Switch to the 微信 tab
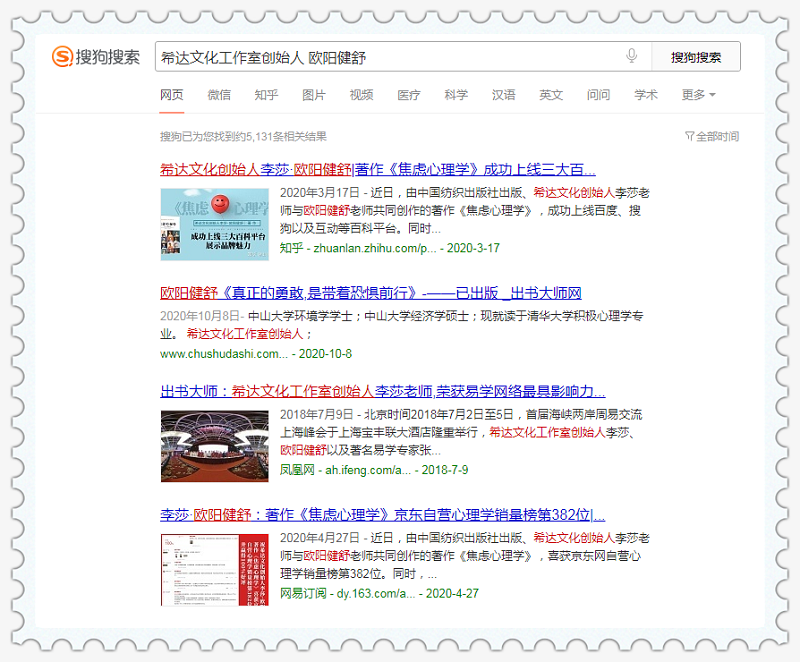800x662 pixels. pos(219,95)
